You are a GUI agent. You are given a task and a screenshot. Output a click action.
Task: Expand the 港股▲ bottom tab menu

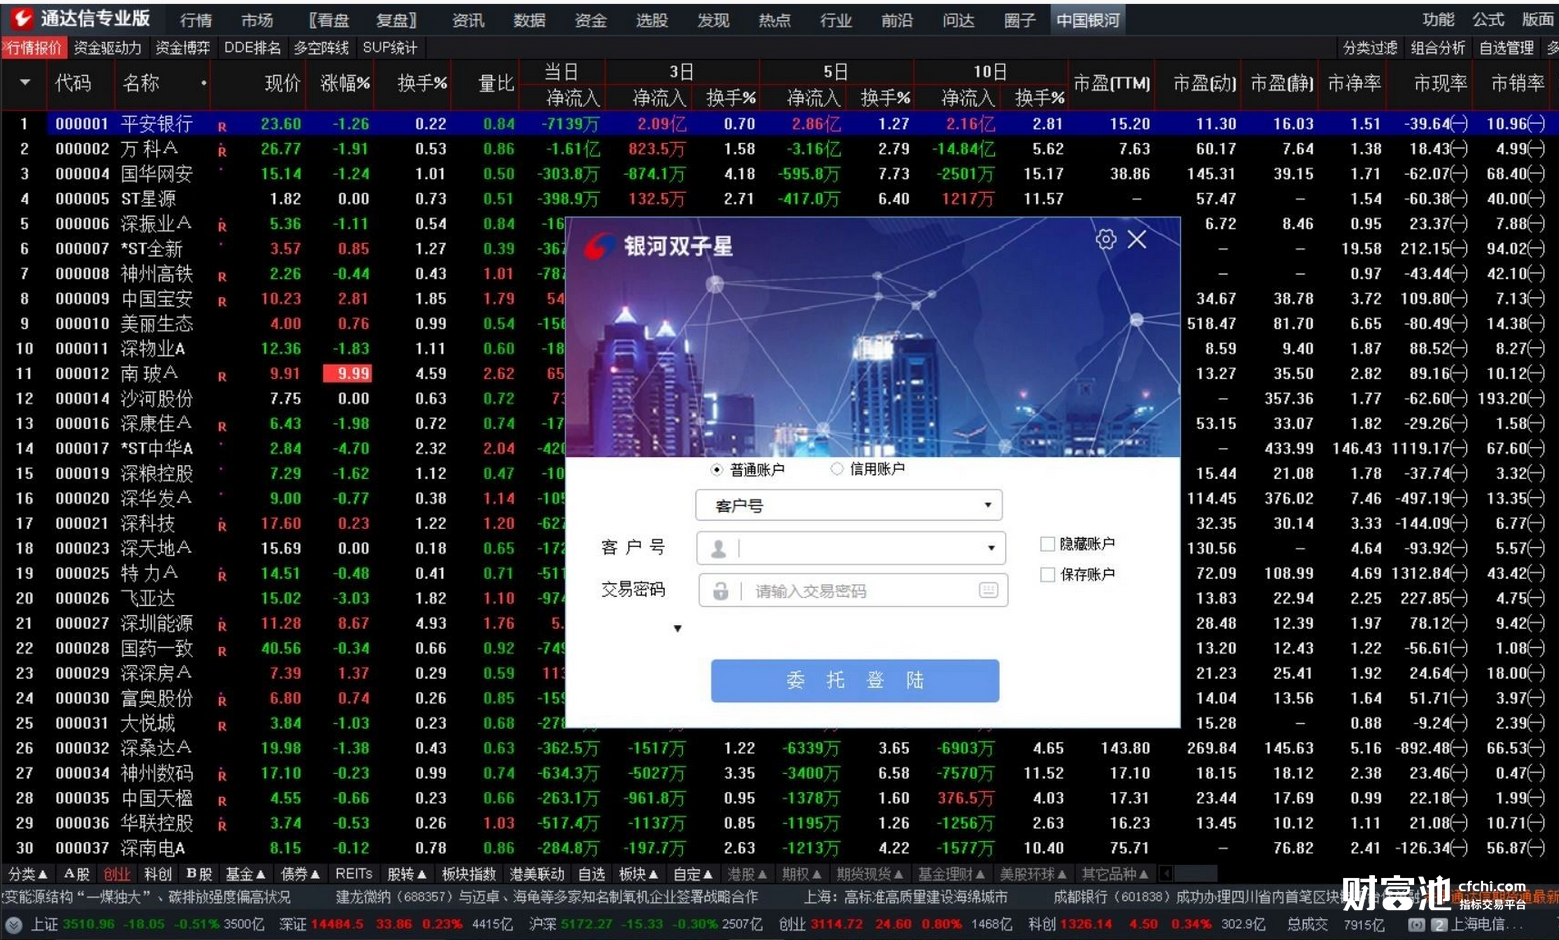tap(747, 874)
